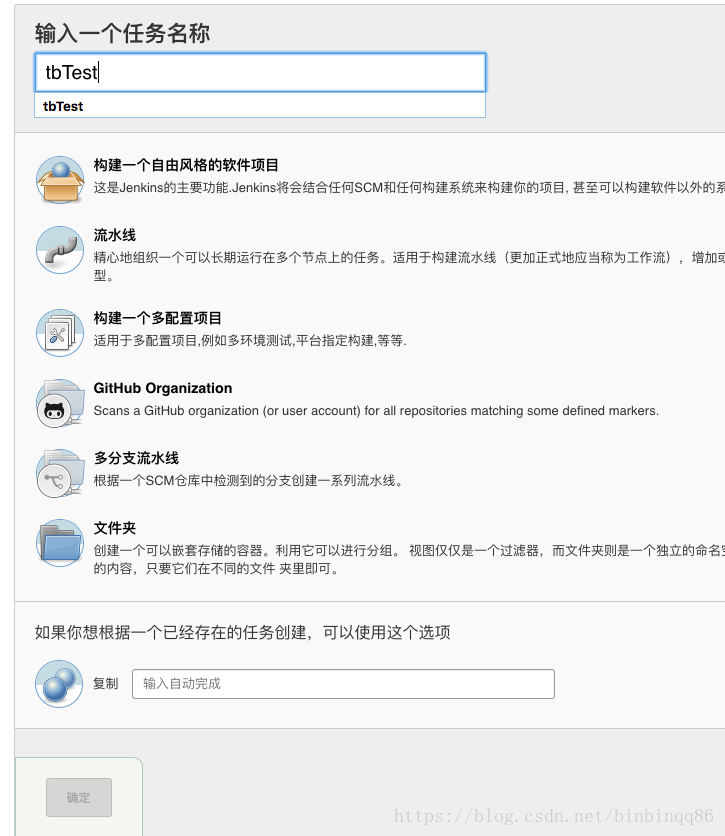Click the copy-from field with 输入自动完成 placeholder
The width and height of the screenshot is (725, 836).
pyautogui.click(x=343, y=684)
